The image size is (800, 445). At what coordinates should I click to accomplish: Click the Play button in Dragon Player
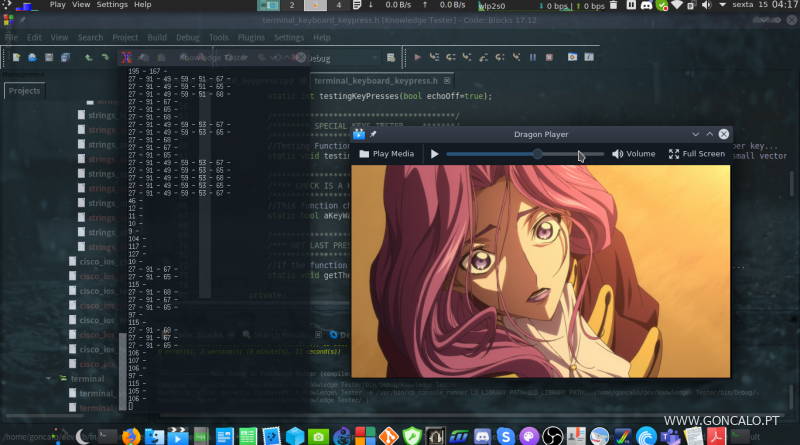(434, 154)
